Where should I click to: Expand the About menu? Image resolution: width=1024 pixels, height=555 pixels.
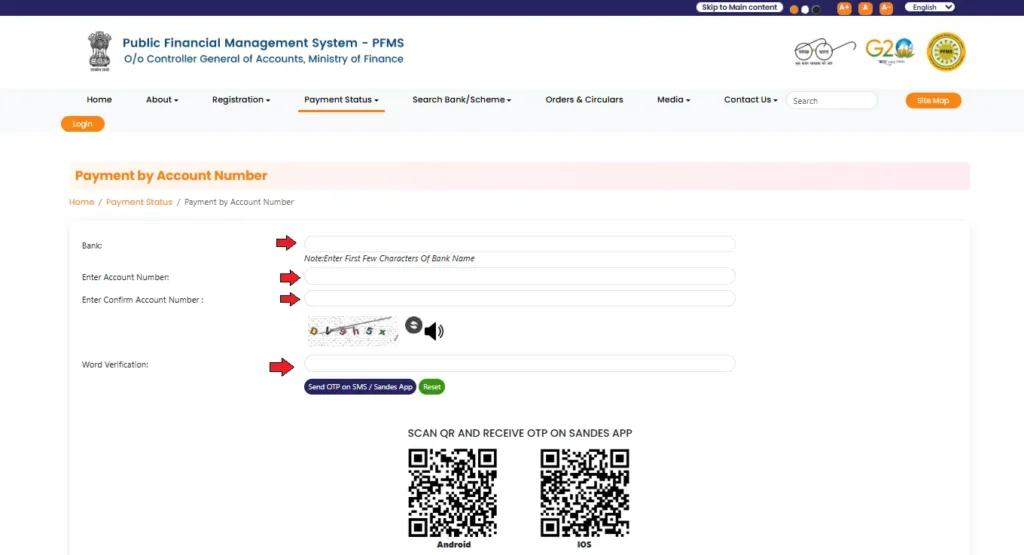(162, 100)
